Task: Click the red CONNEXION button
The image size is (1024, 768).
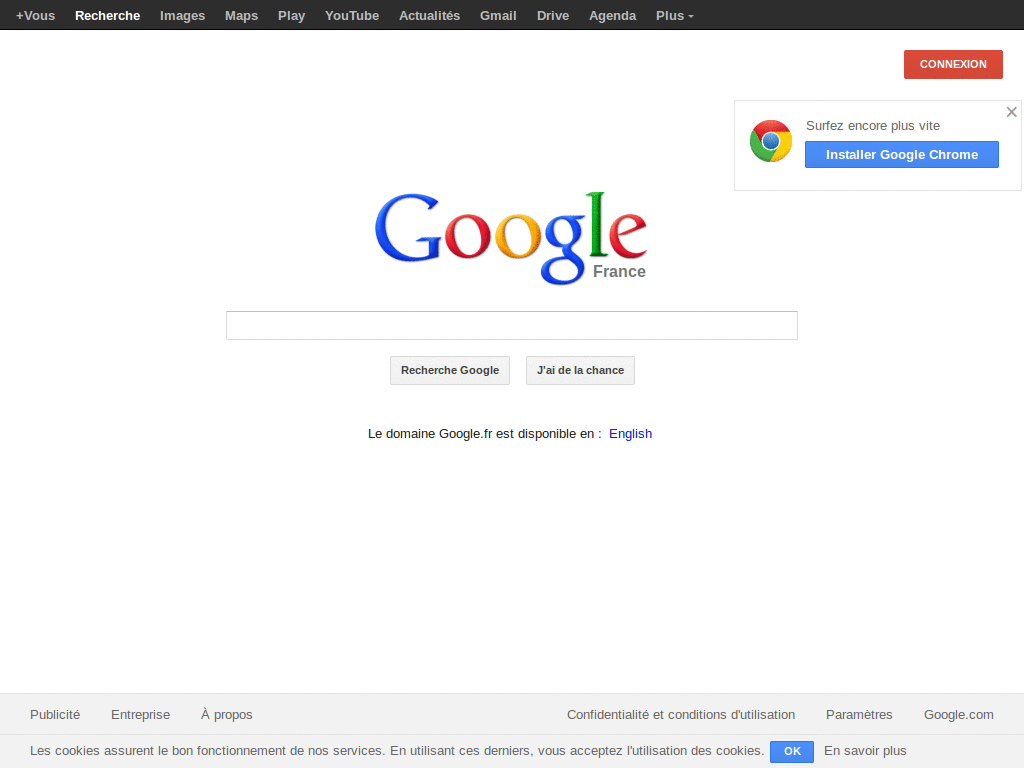Action: (953, 65)
